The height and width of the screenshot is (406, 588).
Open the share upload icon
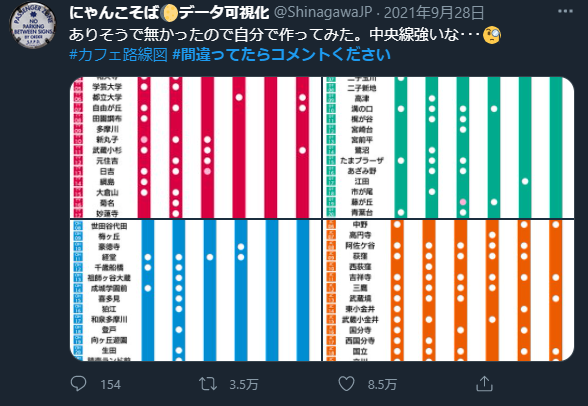(484, 384)
